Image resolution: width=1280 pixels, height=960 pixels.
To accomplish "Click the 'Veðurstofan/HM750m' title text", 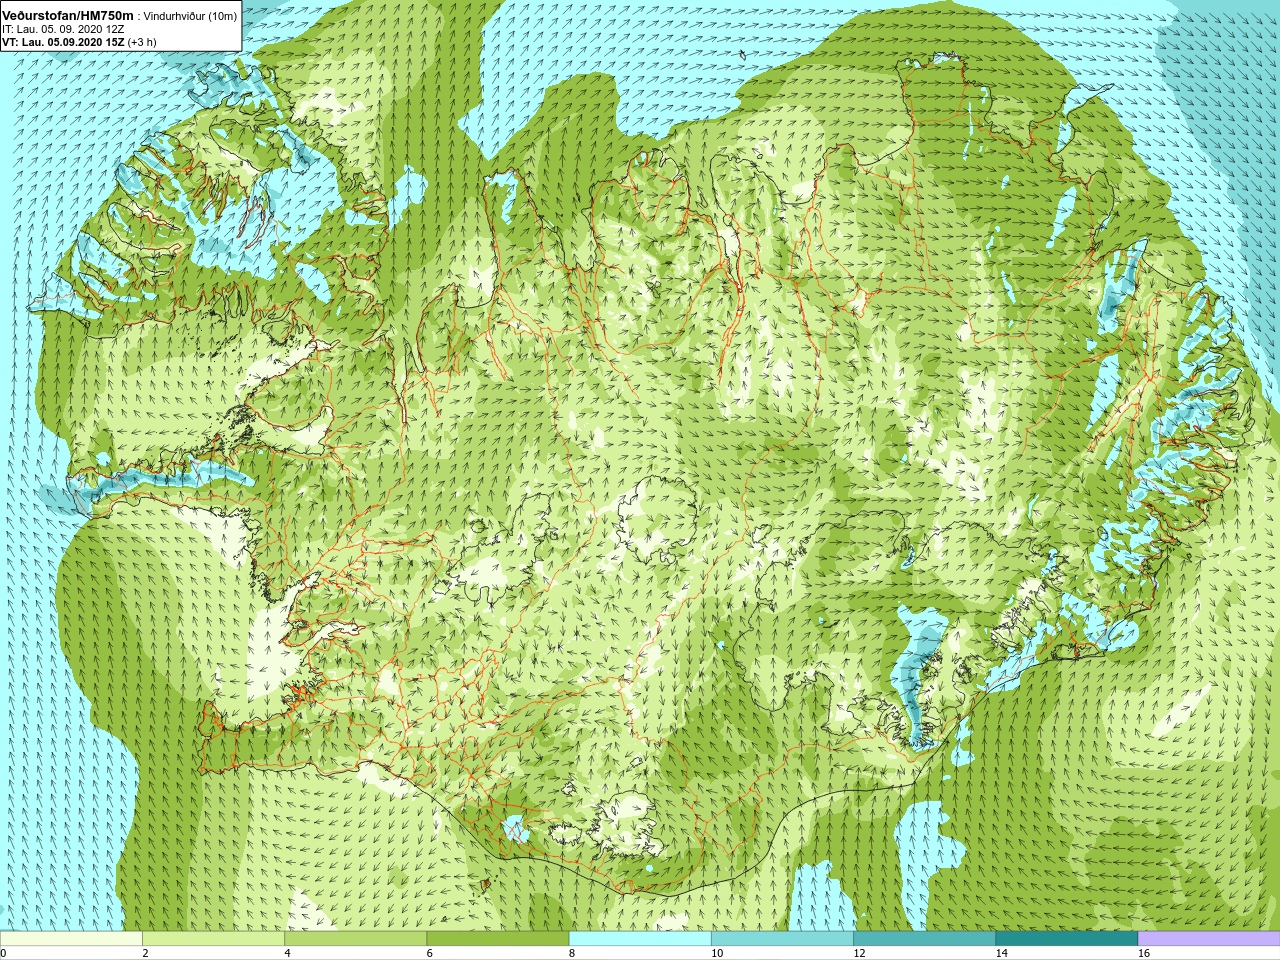I will coord(68,15).
